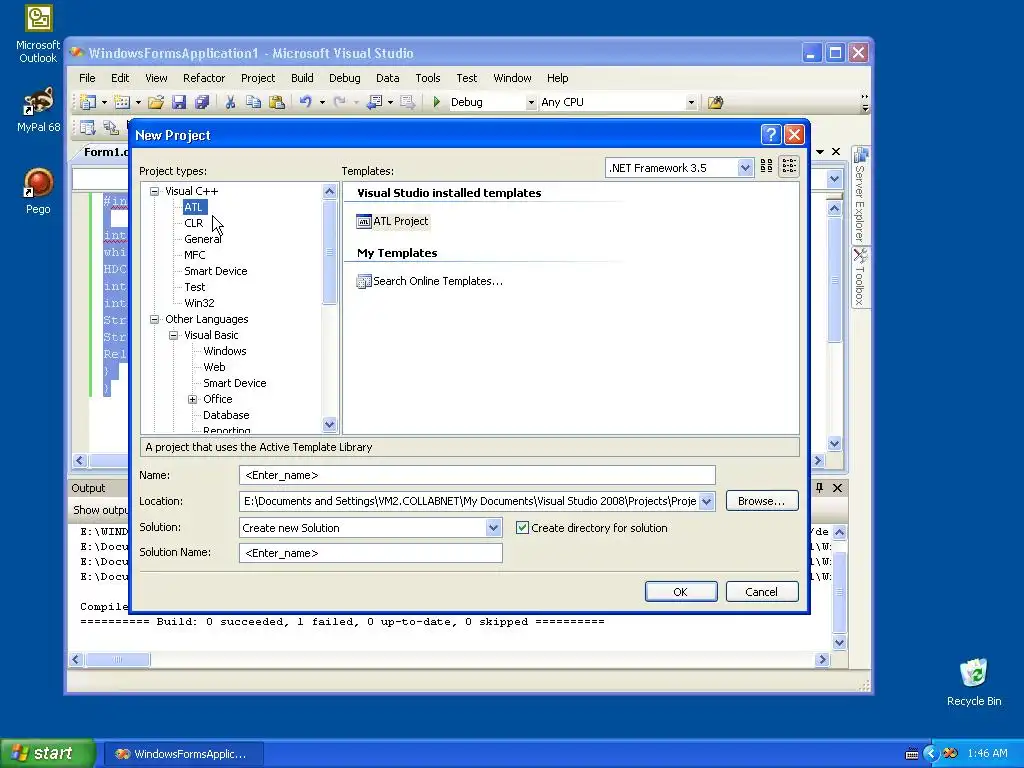The width and height of the screenshot is (1024, 768).
Task: Open the .NET Framework 3.5 dropdown
Action: (744, 168)
